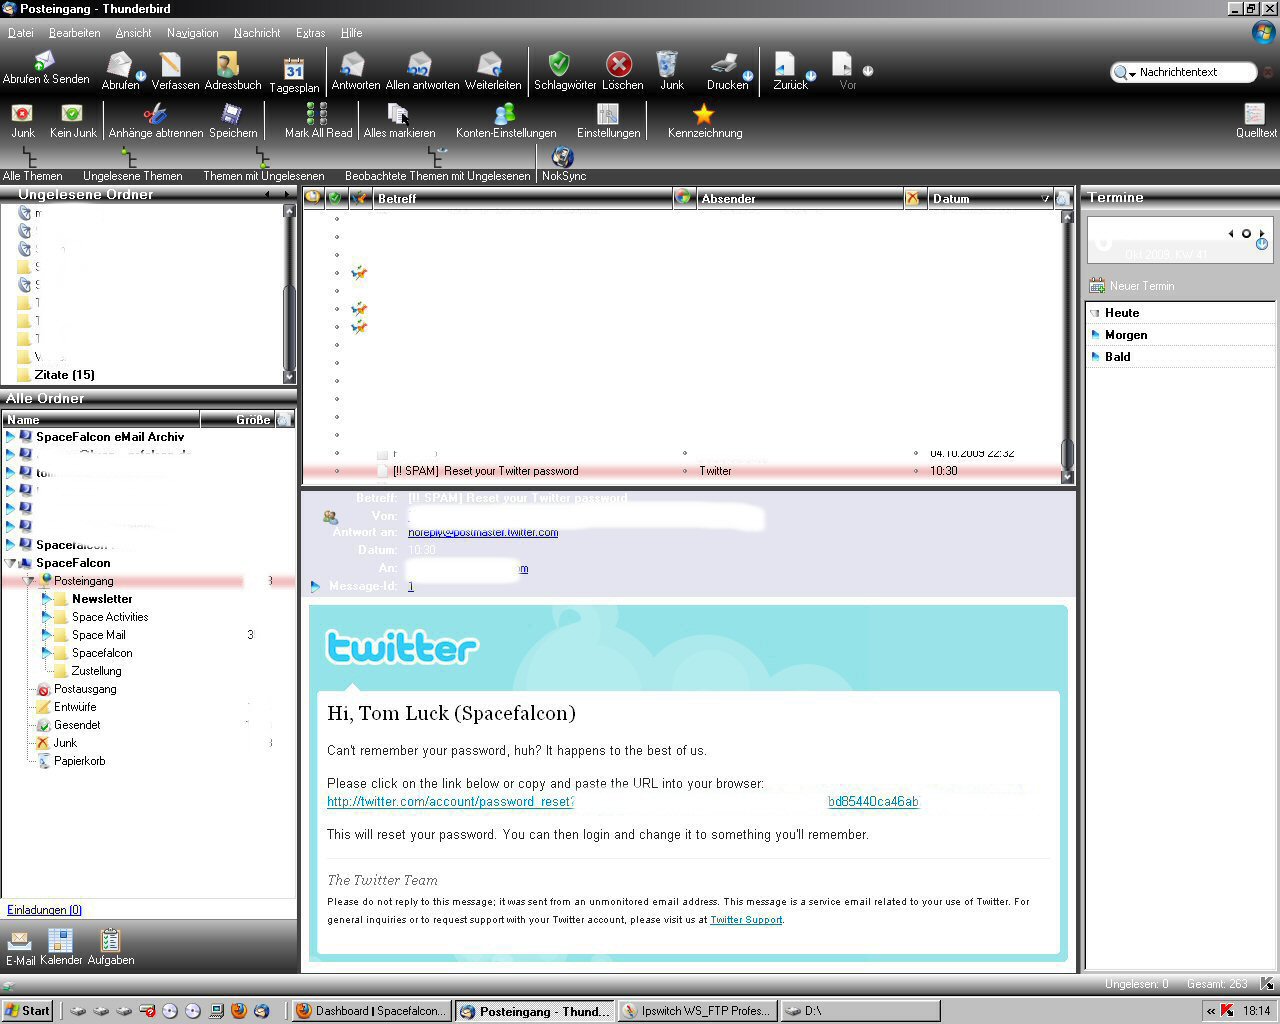This screenshot has width=1280, height=1024.
Task: Open the Zurück history dropdown arrow
Action: pos(811,75)
